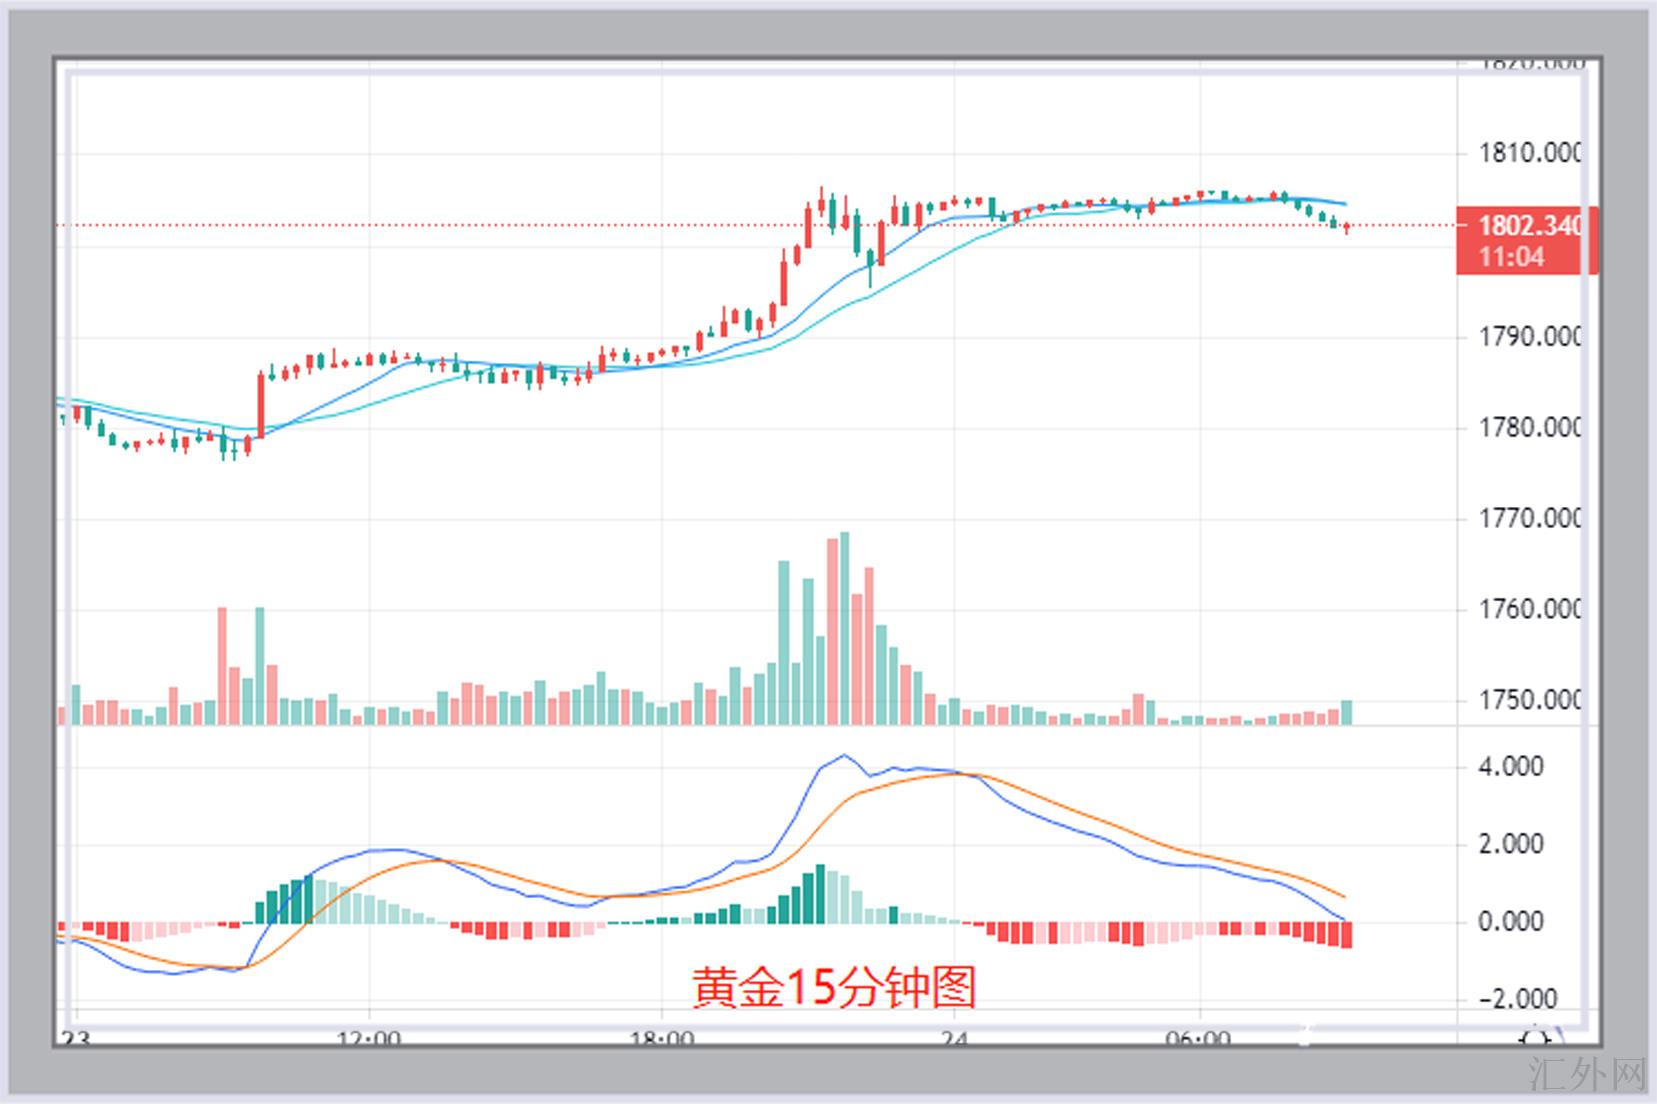Click the red 黄金15分钟图 chart title
This screenshot has height=1104, width=1657.
pos(834,987)
